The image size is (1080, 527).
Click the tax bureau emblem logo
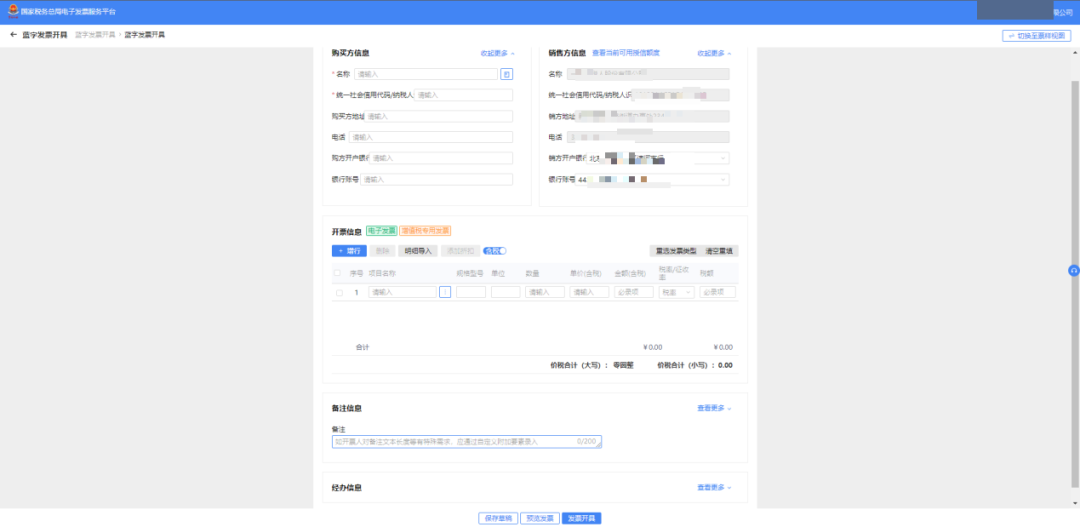(x=12, y=12)
